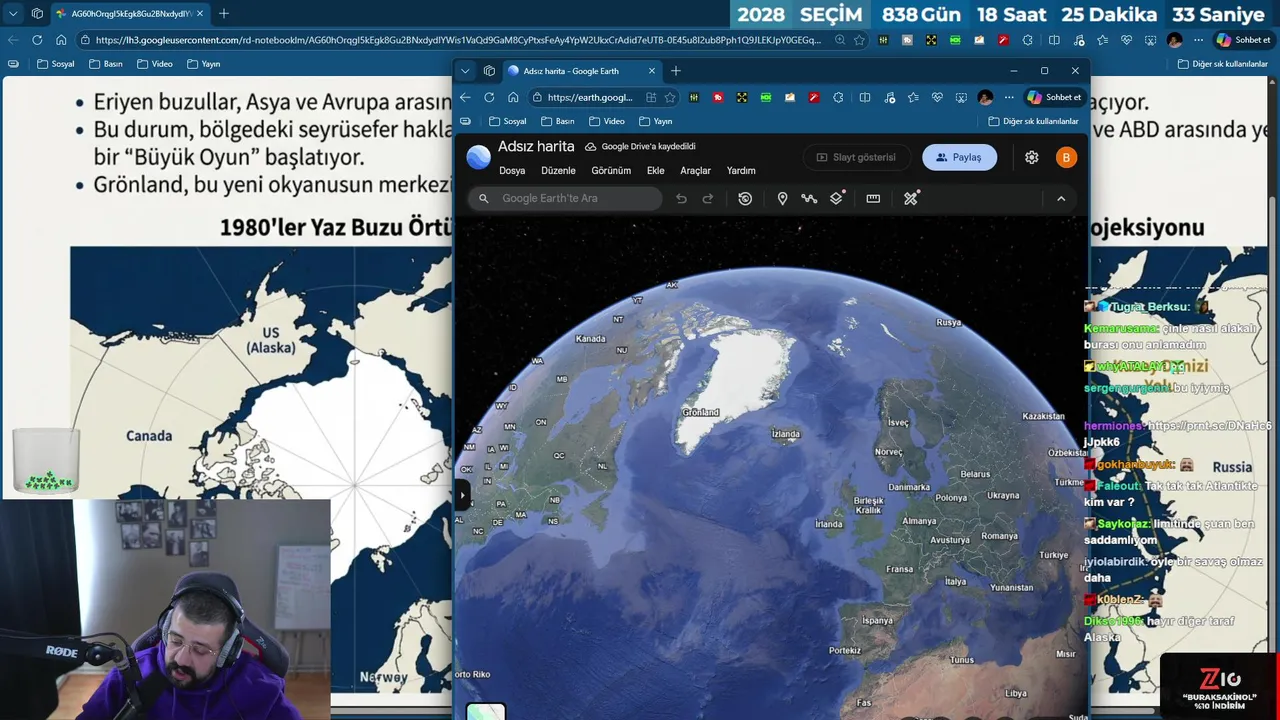
Task: Click the Grönland label on the globe
Action: (x=701, y=412)
